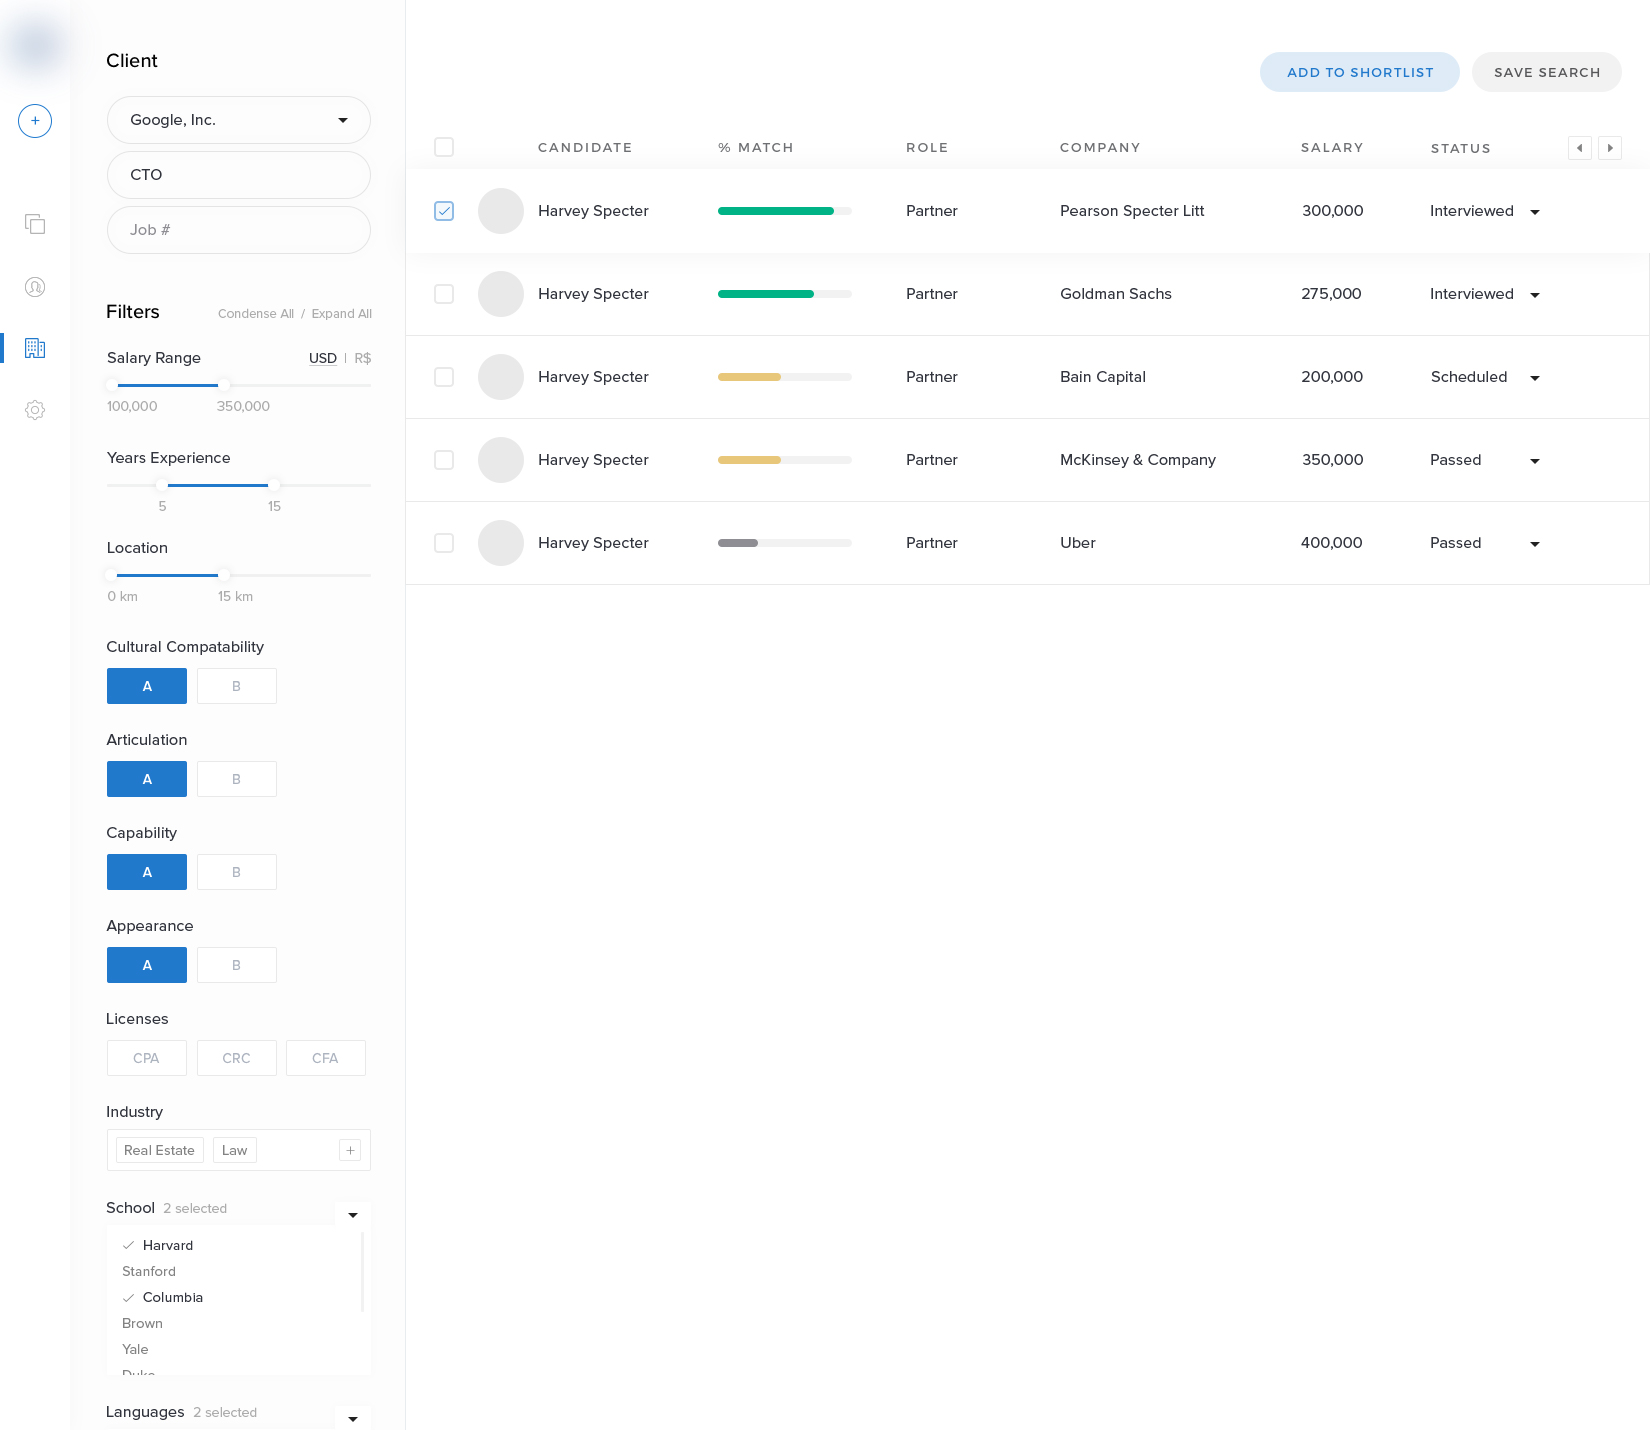This screenshot has width=1650, height=1430.
Task: Select Capability grade B
Action: 237,872
